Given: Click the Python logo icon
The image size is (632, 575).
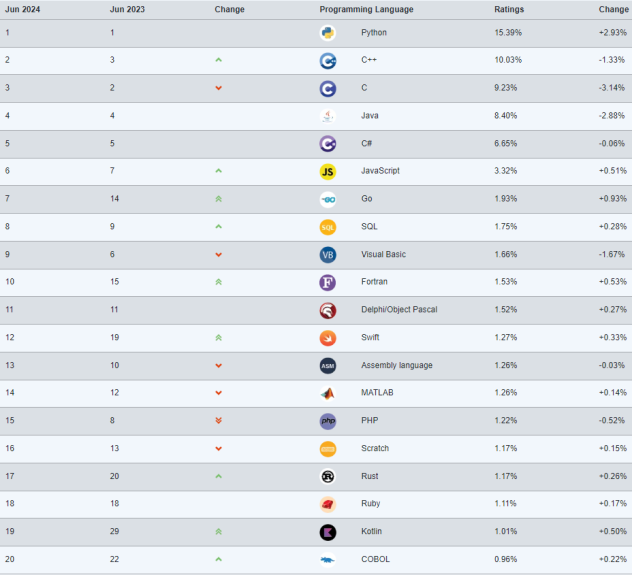Looking at the screenshot, I should 327,33.
